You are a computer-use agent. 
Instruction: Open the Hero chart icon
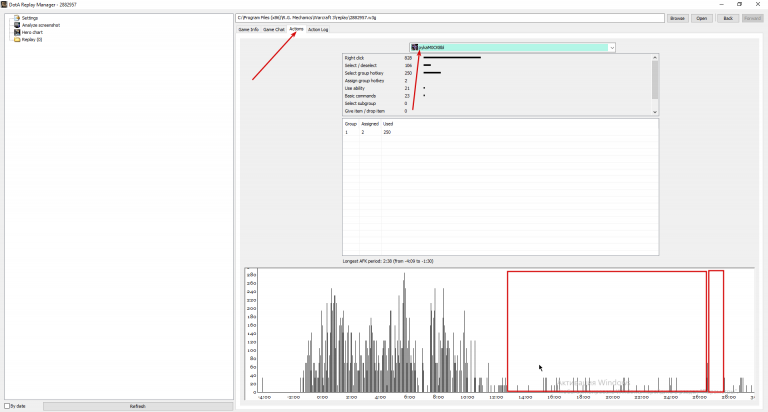pyautogui.click(x=17, y=32)
